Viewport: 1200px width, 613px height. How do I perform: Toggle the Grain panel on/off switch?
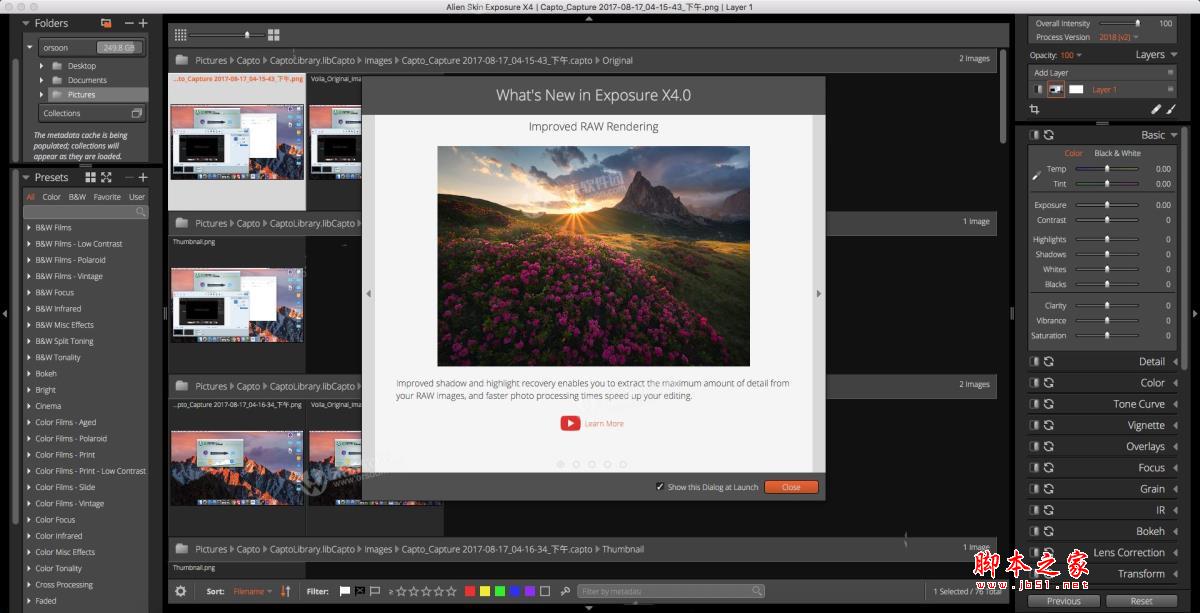coord(1036,489)
